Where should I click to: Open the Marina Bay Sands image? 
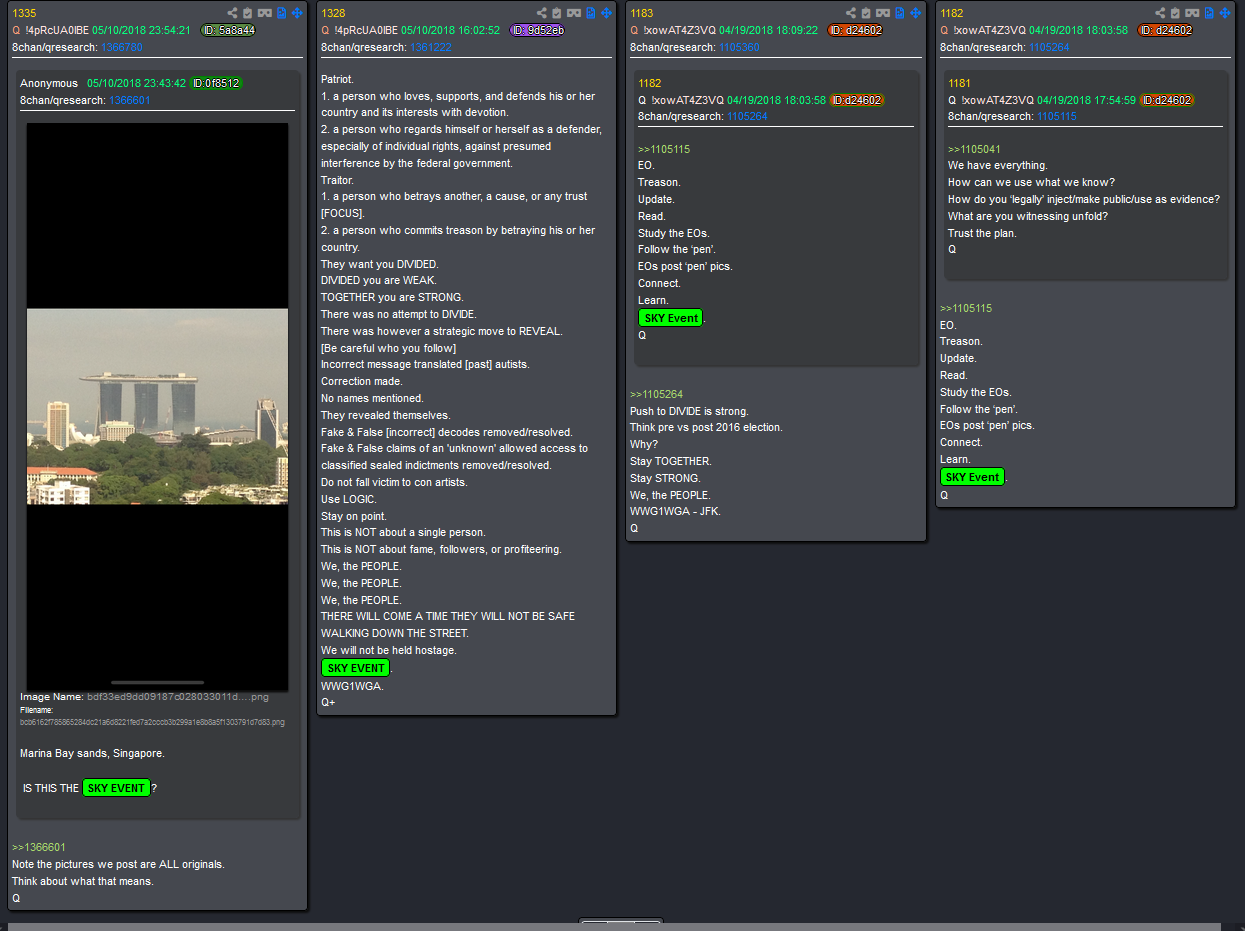coord(157,407)
